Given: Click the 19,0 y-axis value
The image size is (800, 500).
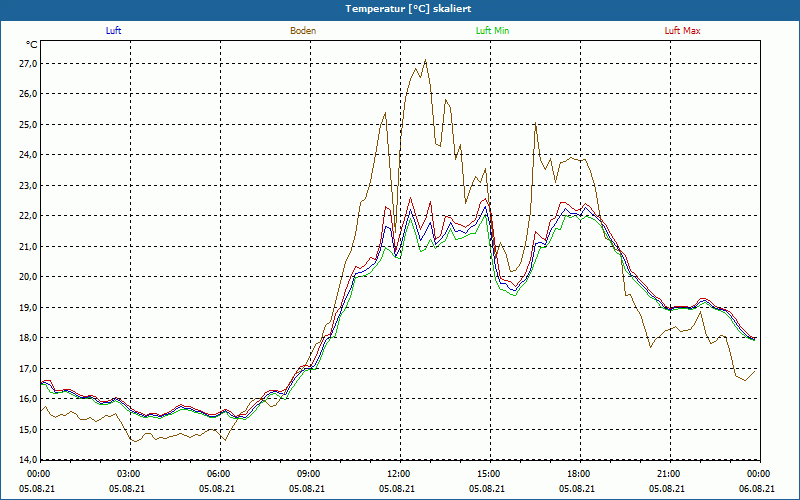Looking at the screenshot, I should [x=28, y=308].
